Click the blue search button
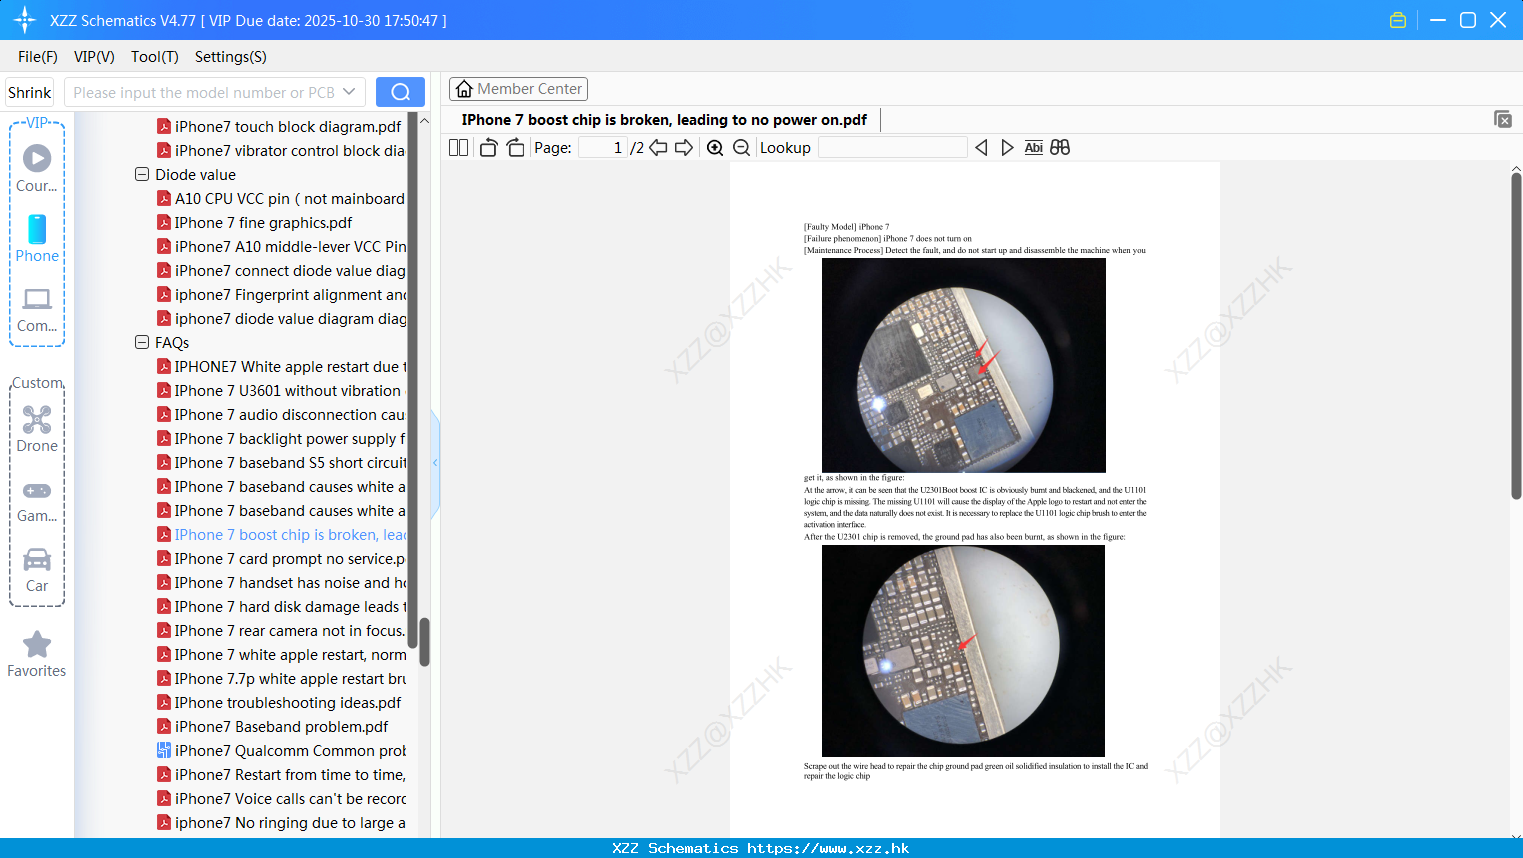 click(400, 92)
